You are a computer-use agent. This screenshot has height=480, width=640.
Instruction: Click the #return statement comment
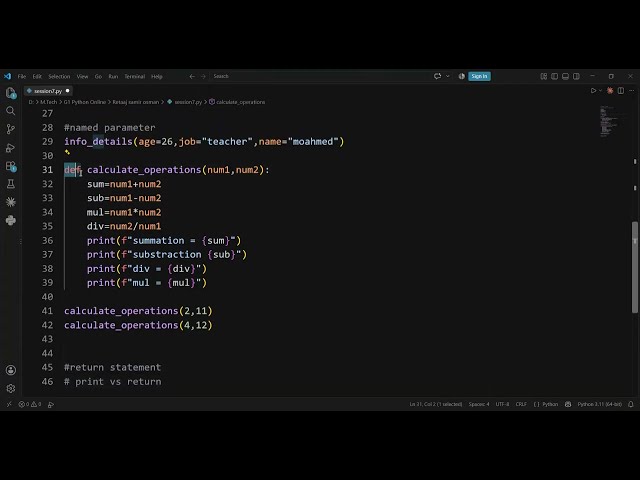coord(112,367)
